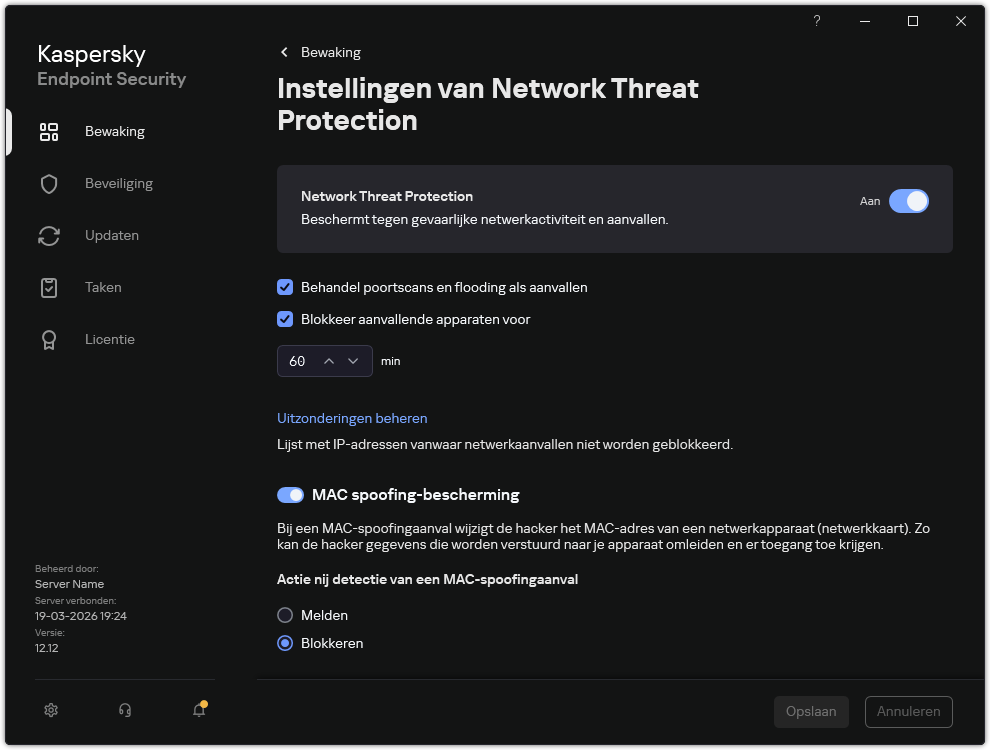The height and width of the screenshot is (750, 990).
Task: Increase the minutes value with the up arrow
Action: tap(330, 360)
